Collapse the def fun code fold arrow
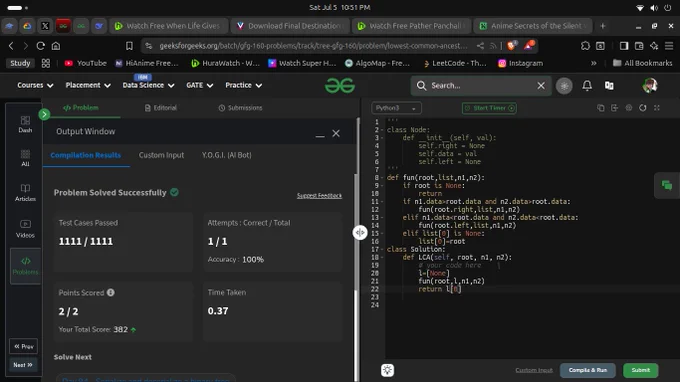Viewport: 680px width, 382px height. point(382,177)
